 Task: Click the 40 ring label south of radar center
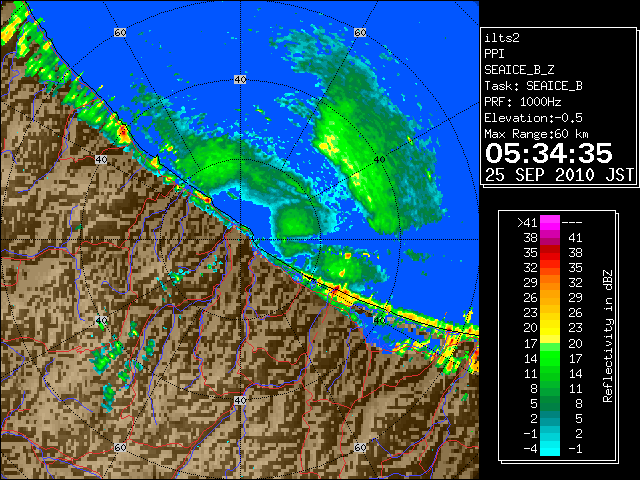(240, 400)
